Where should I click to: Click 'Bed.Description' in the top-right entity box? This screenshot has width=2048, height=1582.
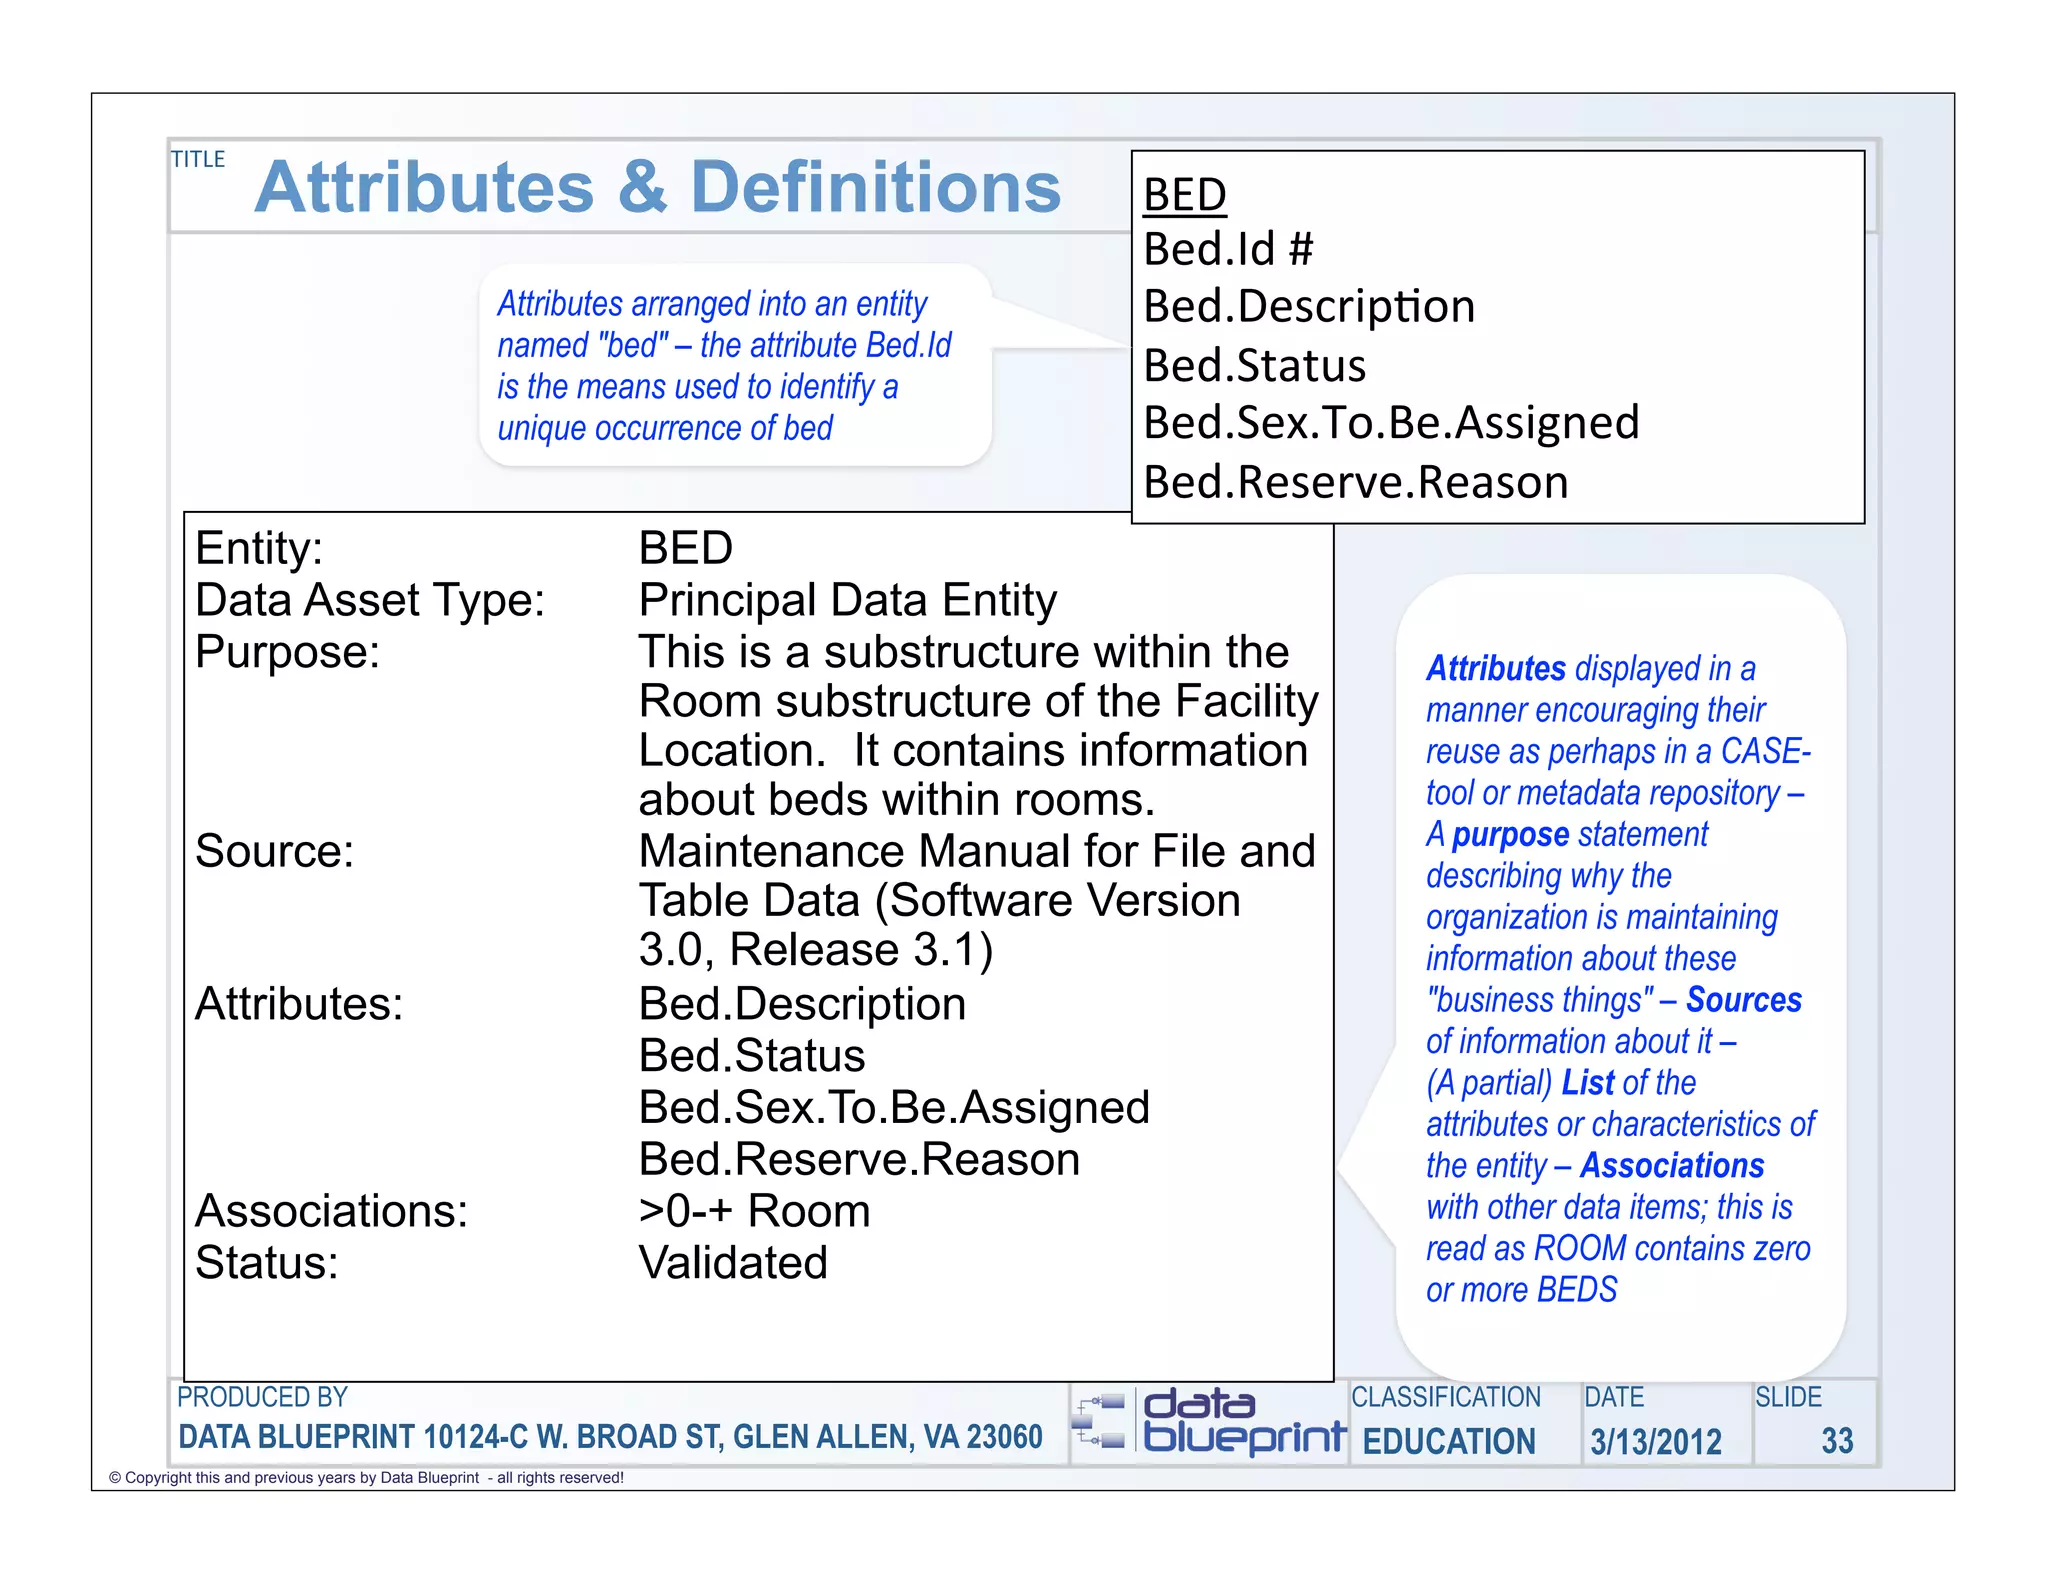click(1309, 307)
